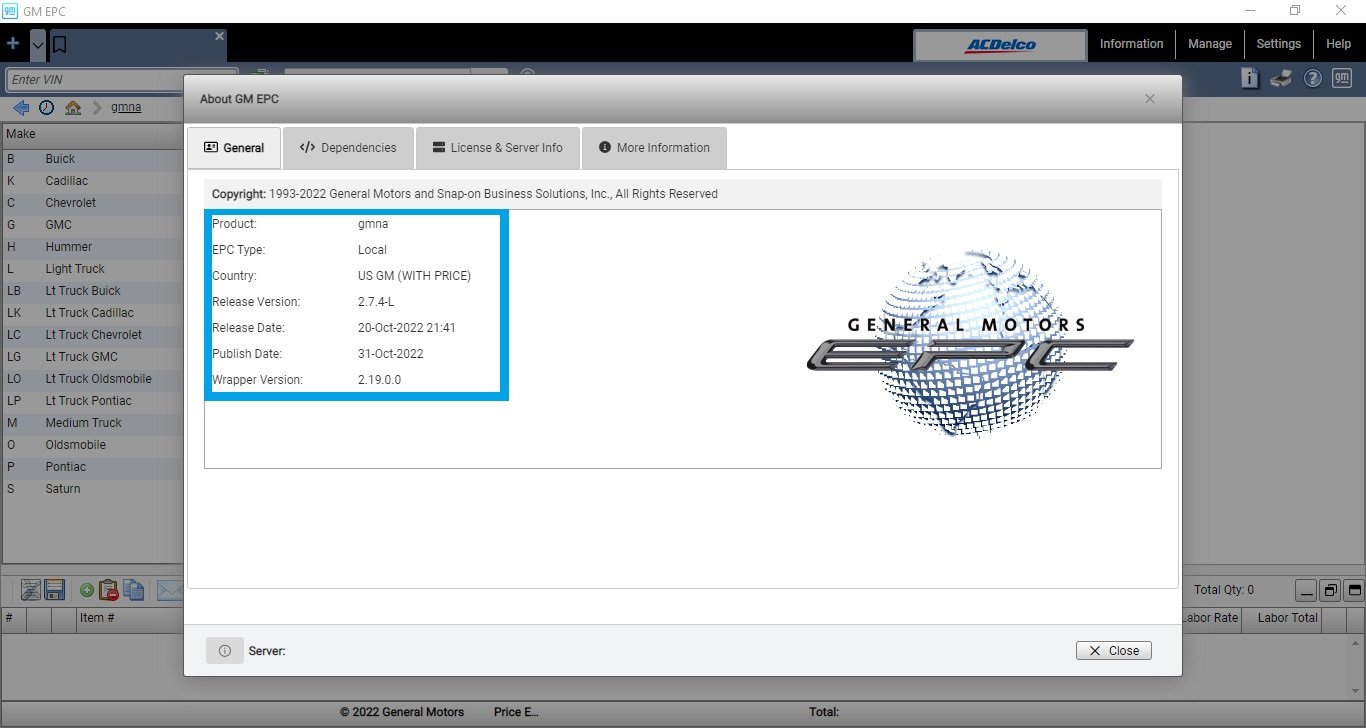Select Lt Truck GMC make
This screenshot has width=1366, height=728.
point(93,357)
